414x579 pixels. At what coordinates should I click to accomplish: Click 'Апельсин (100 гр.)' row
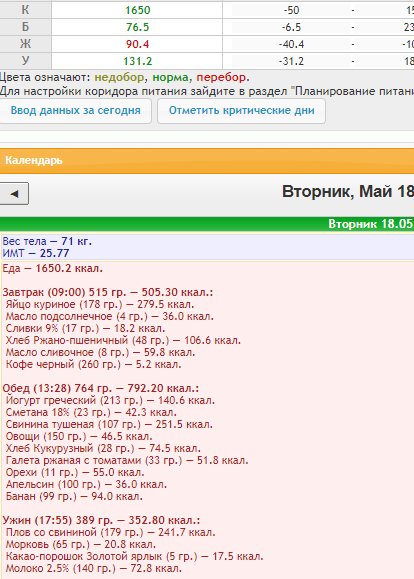click(x=86, y=484)
